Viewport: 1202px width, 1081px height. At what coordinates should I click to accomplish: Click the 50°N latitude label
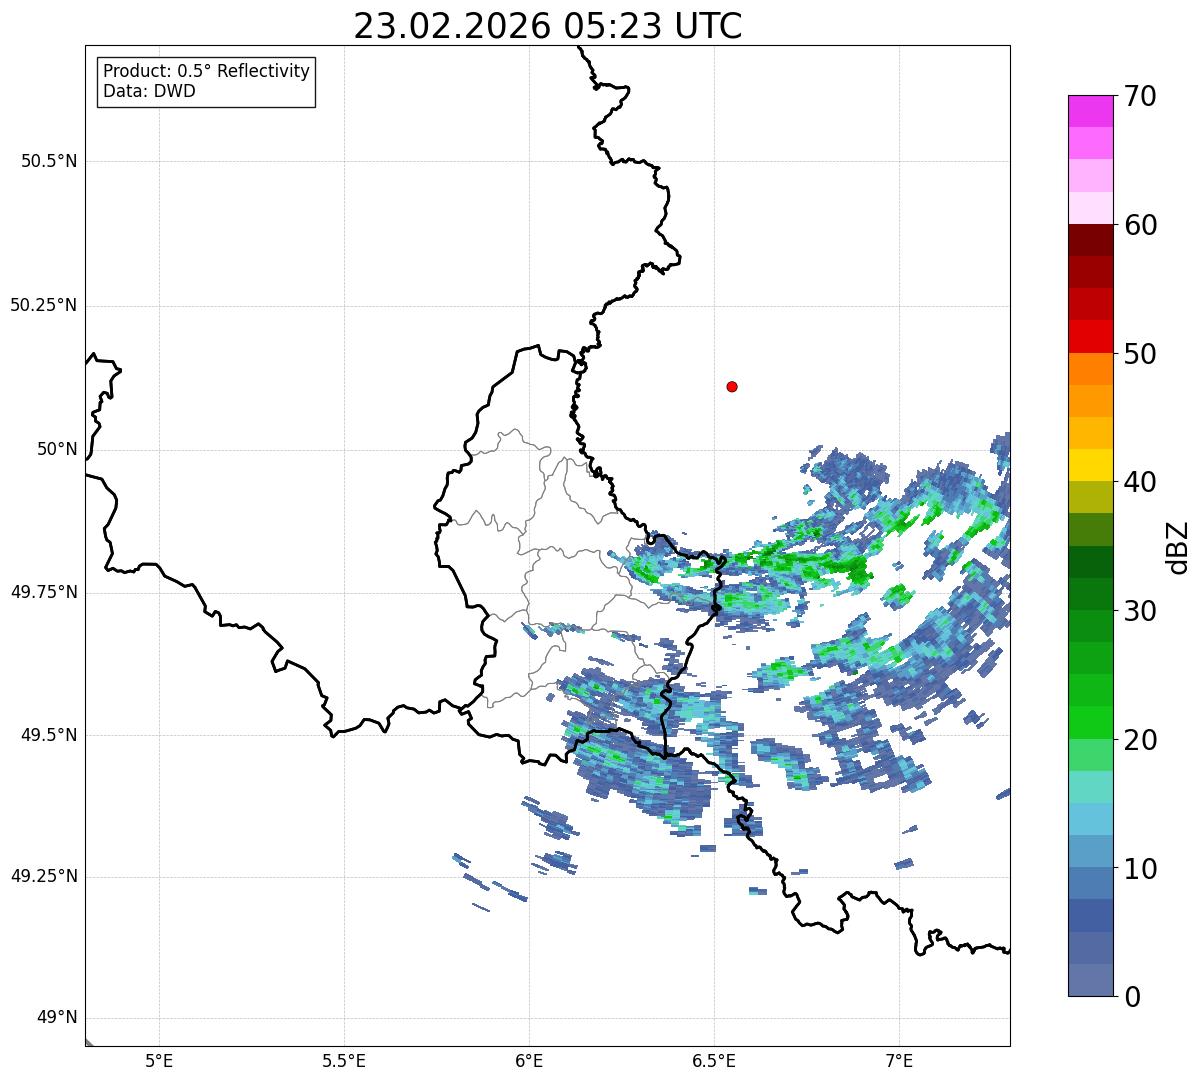tap(57, 449)
